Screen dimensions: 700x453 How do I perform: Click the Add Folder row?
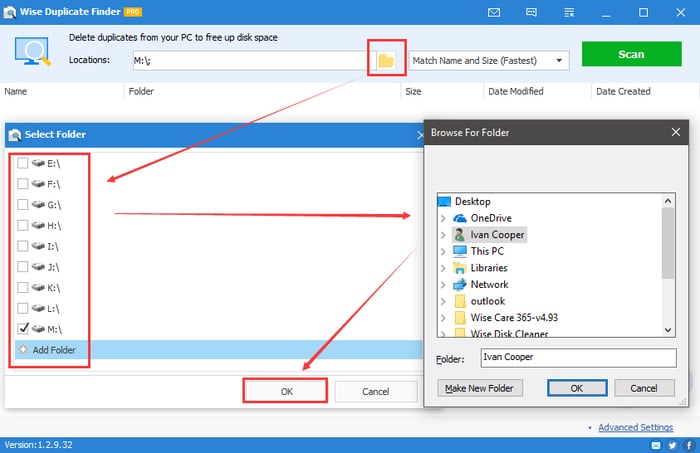click(x=56, y=350)
